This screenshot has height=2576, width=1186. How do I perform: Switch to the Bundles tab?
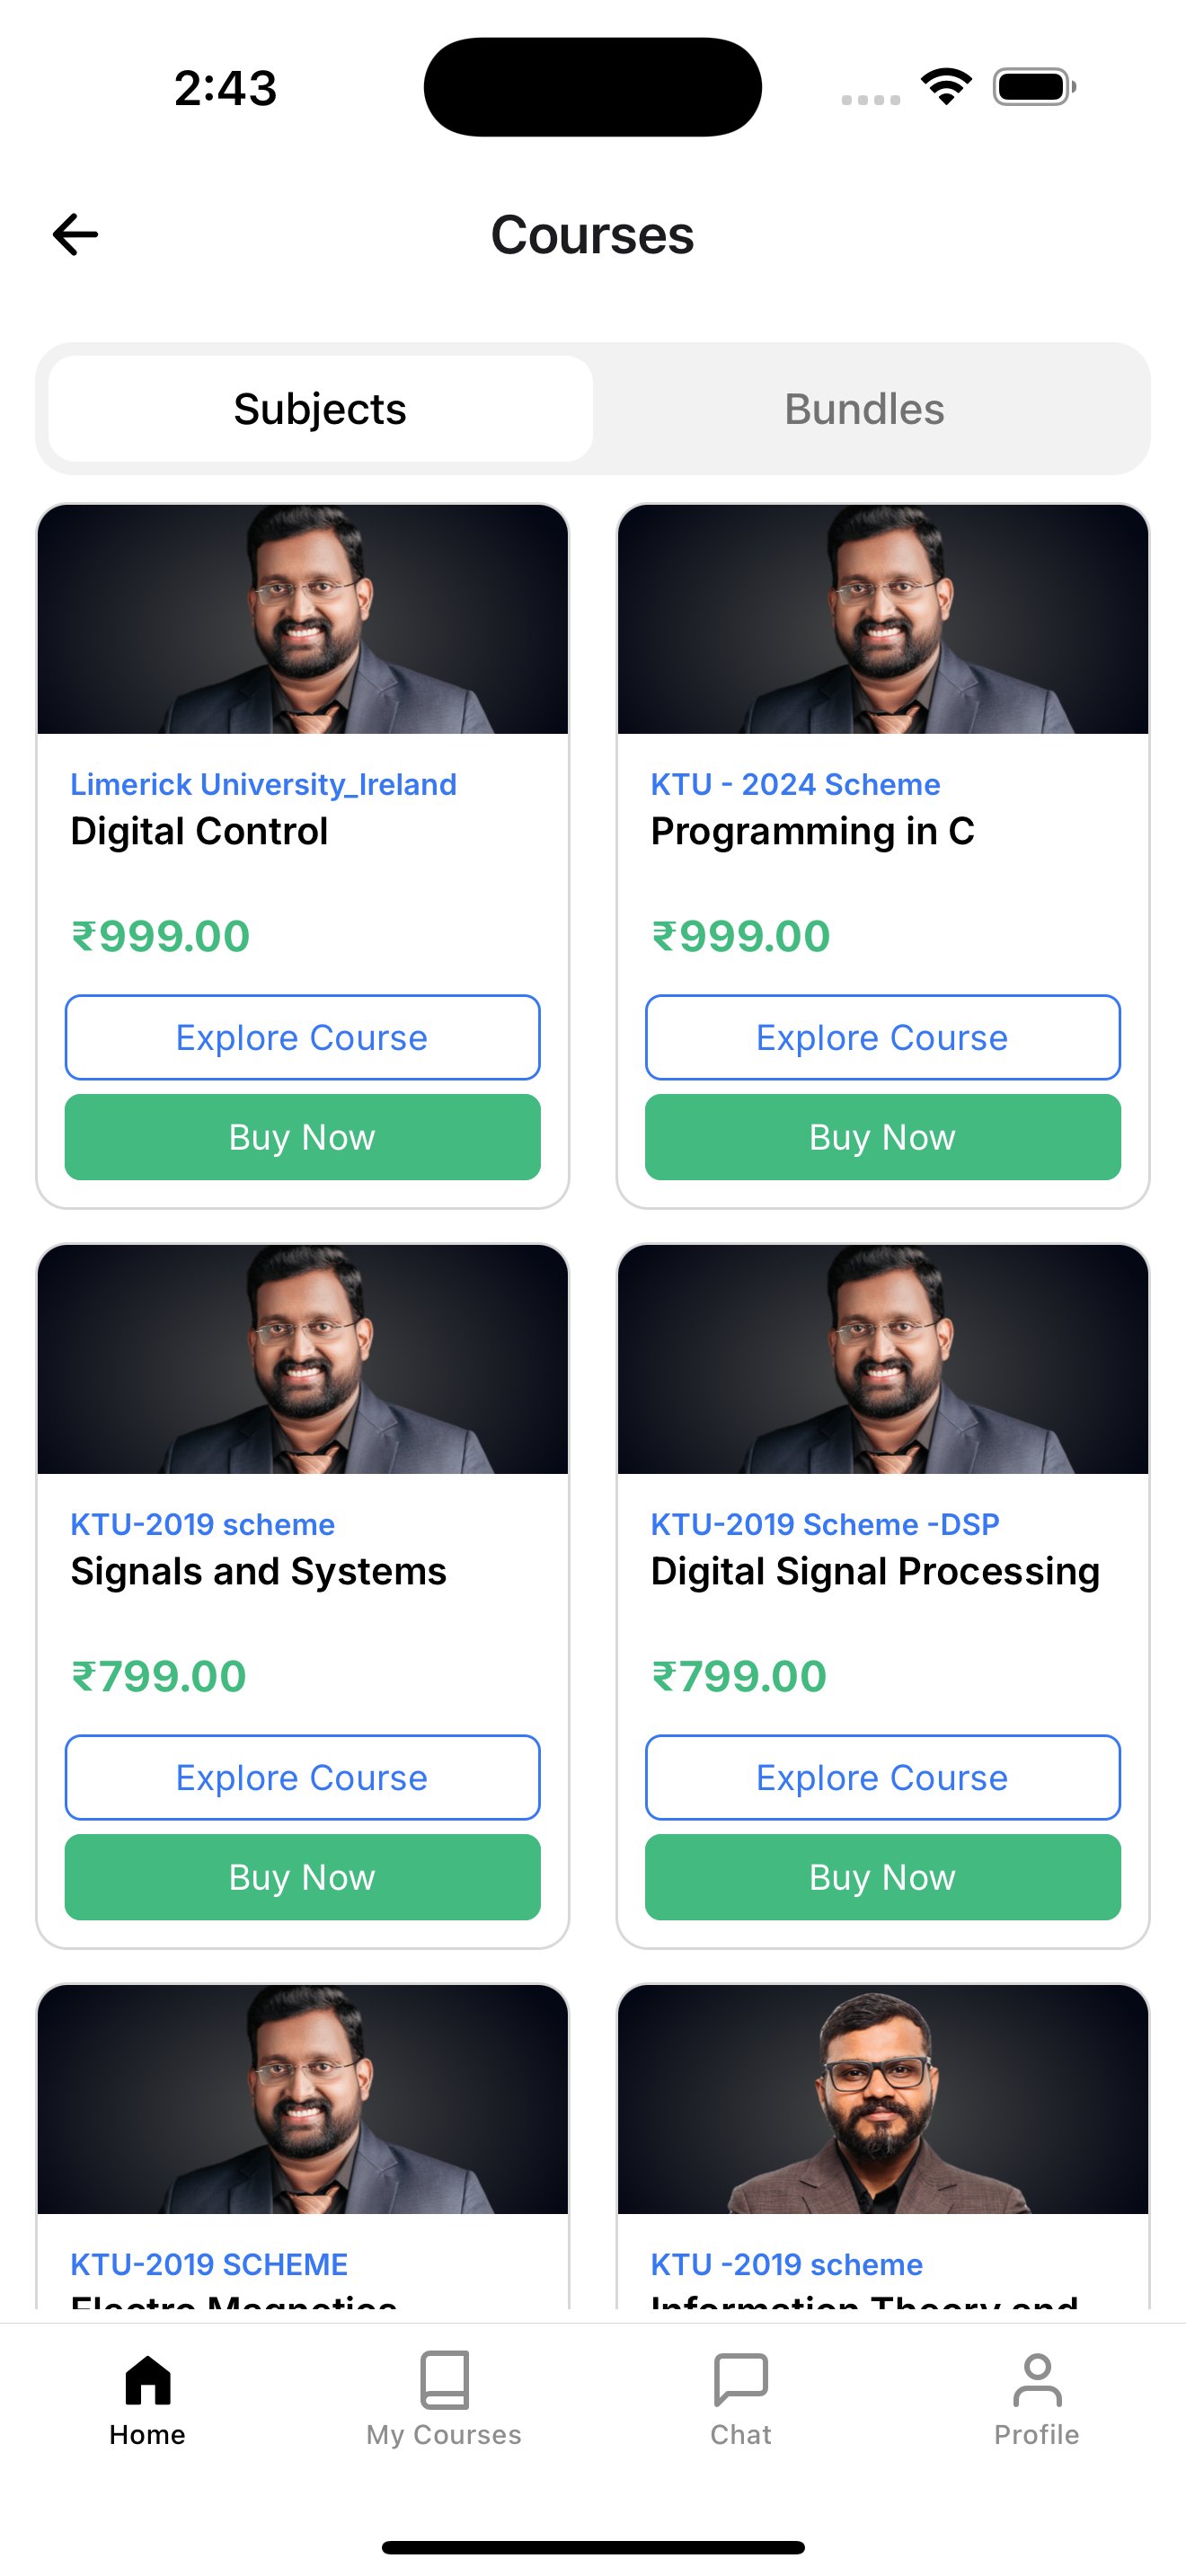pos(864,409)
